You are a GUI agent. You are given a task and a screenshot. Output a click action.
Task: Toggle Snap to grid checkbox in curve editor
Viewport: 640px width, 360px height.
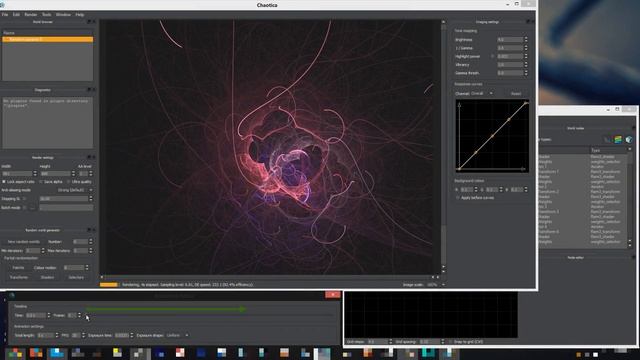[450, 342]
